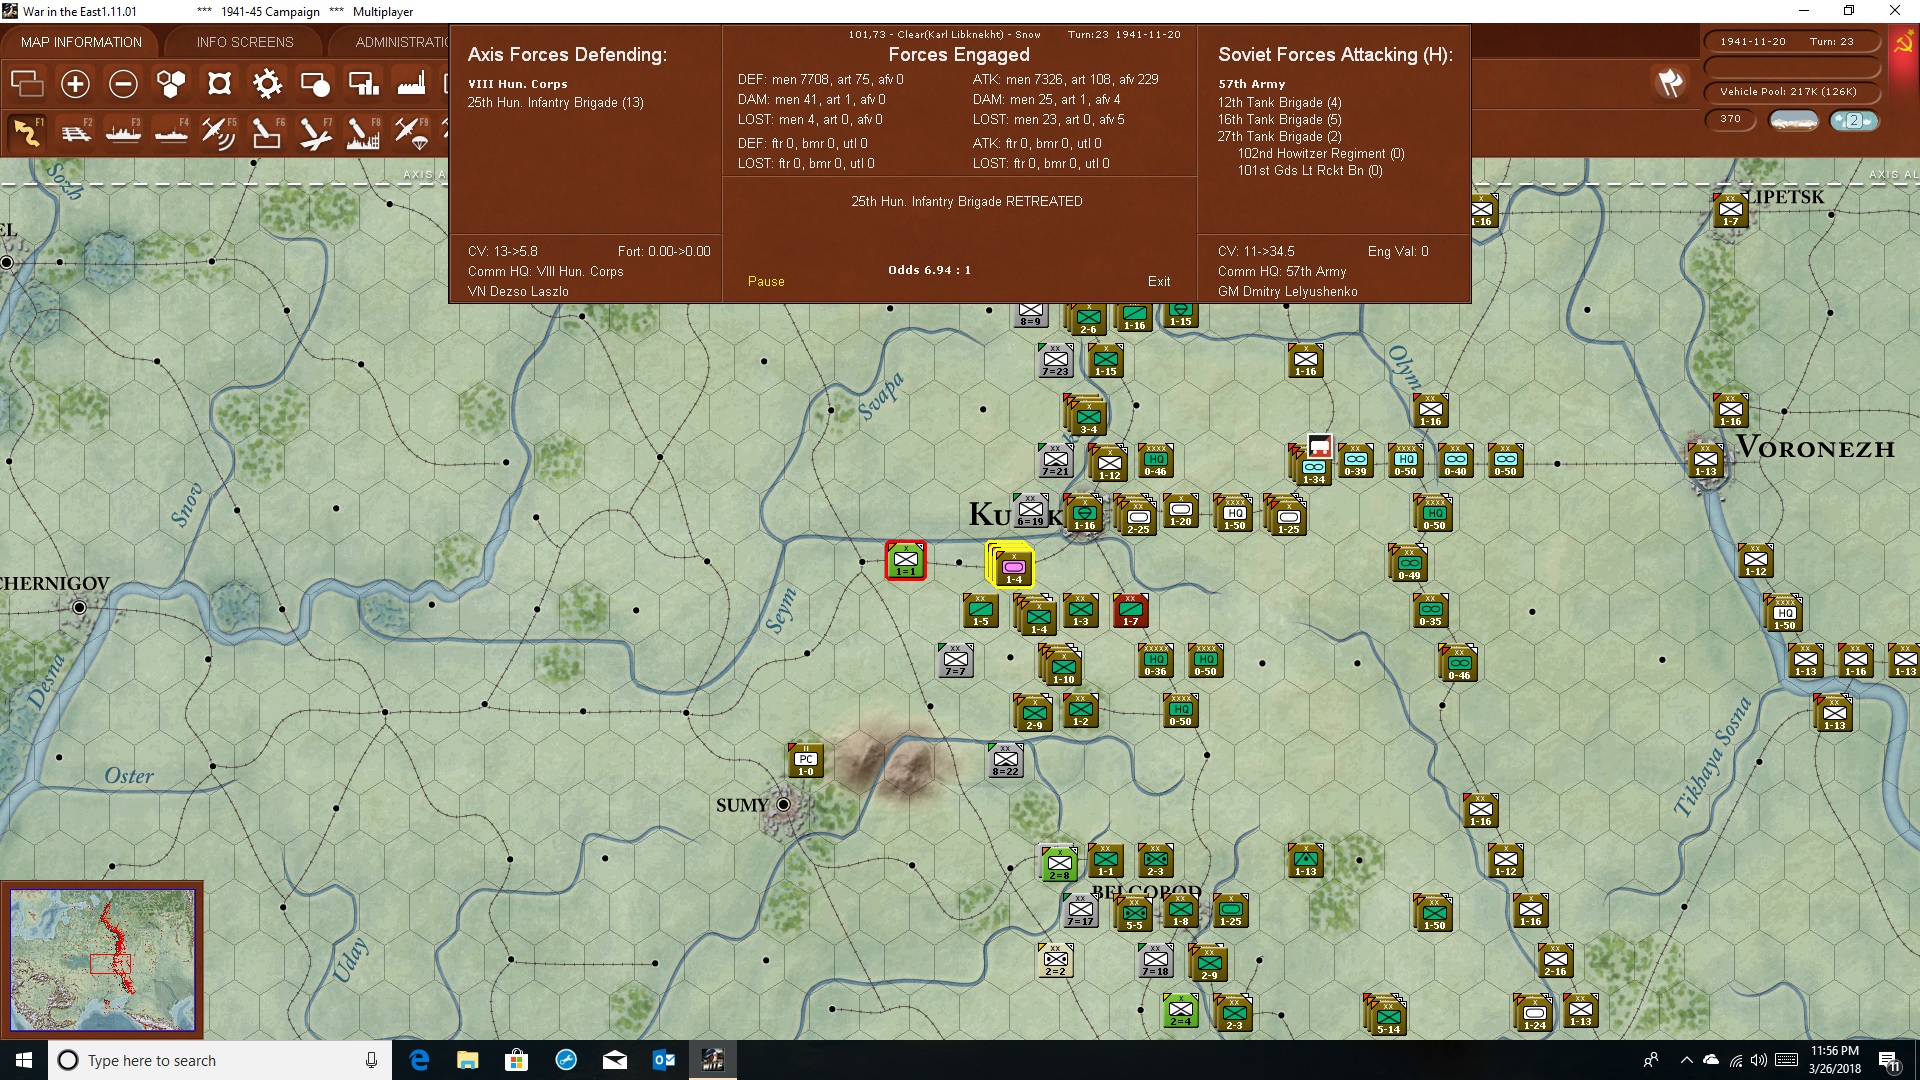Select the F3 large ship transport mode
The height and width of the screenshot is (1080, 1920).
[x=123, y=133]
